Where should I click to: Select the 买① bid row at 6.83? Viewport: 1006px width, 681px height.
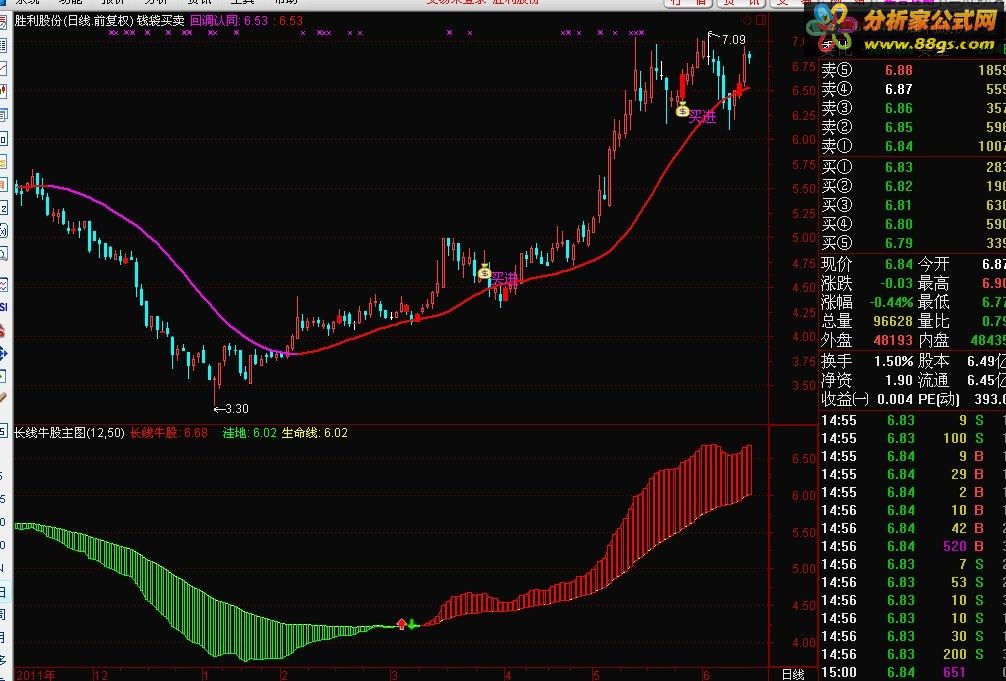[x=913, y=167]
